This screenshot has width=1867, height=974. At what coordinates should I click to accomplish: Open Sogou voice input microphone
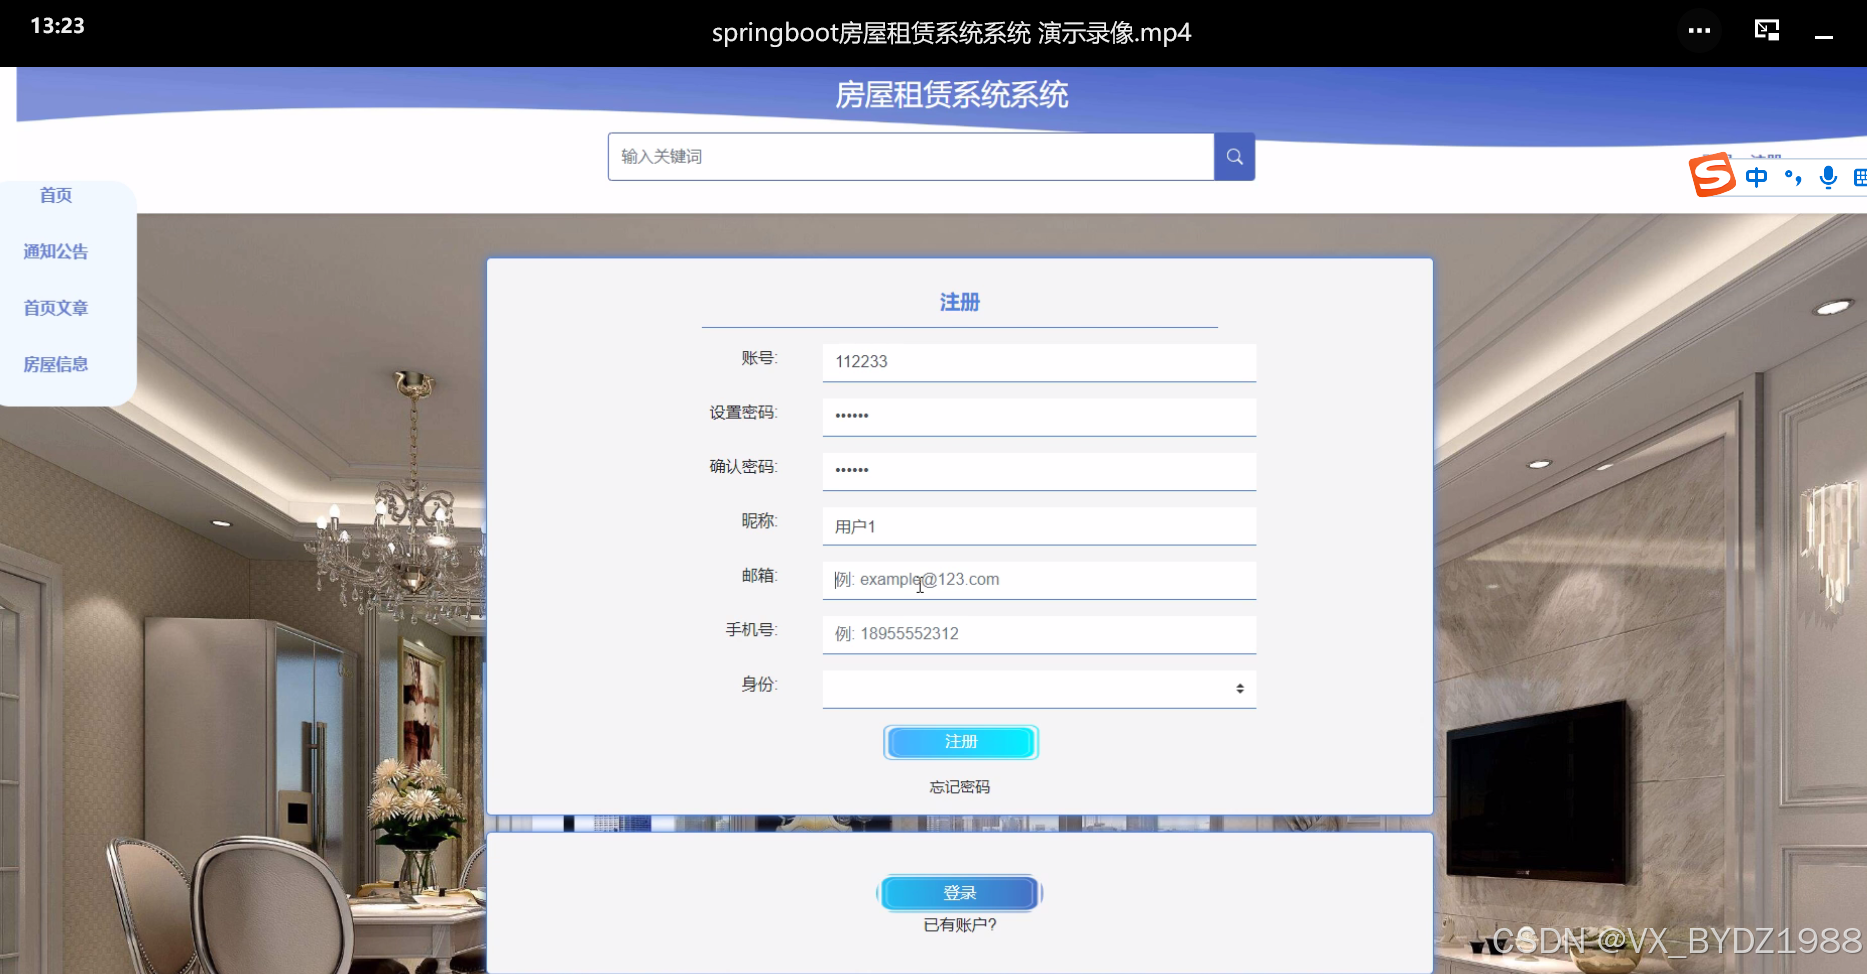click(1828, 178)
